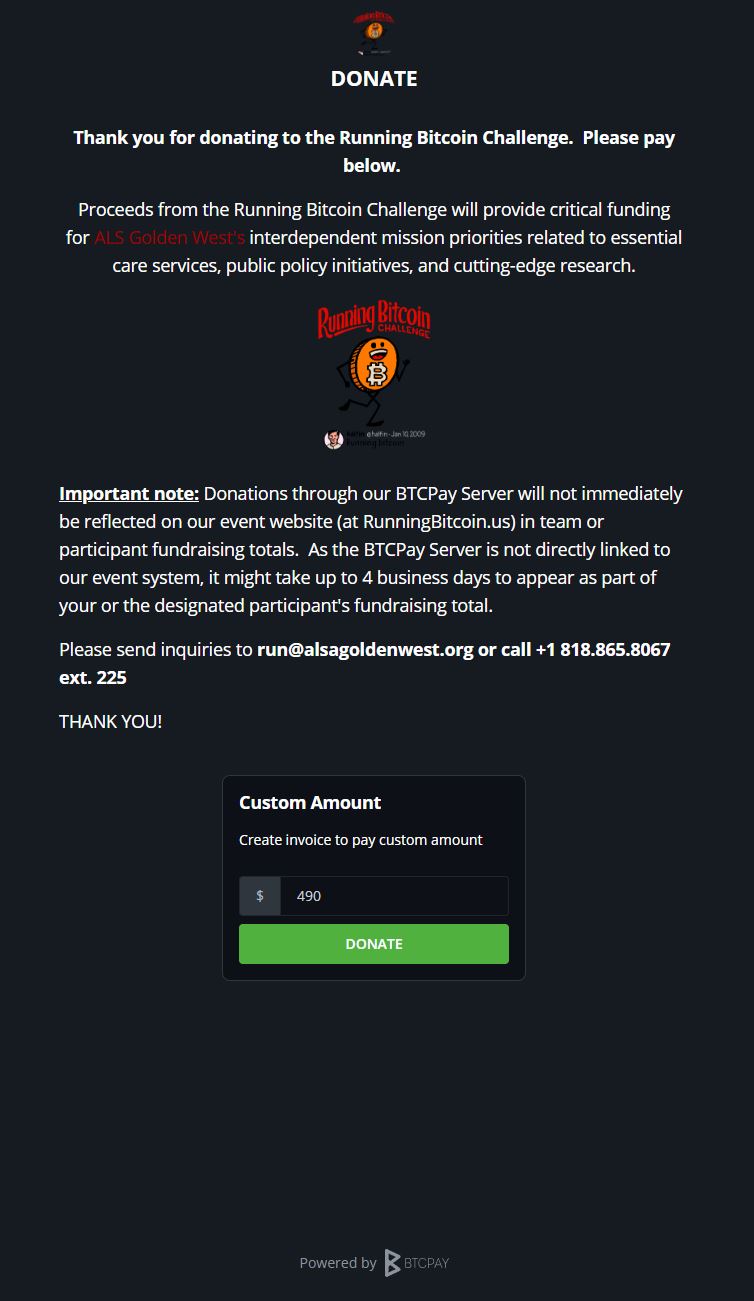Click the "Custom Amount" card title

coord(310,803)
